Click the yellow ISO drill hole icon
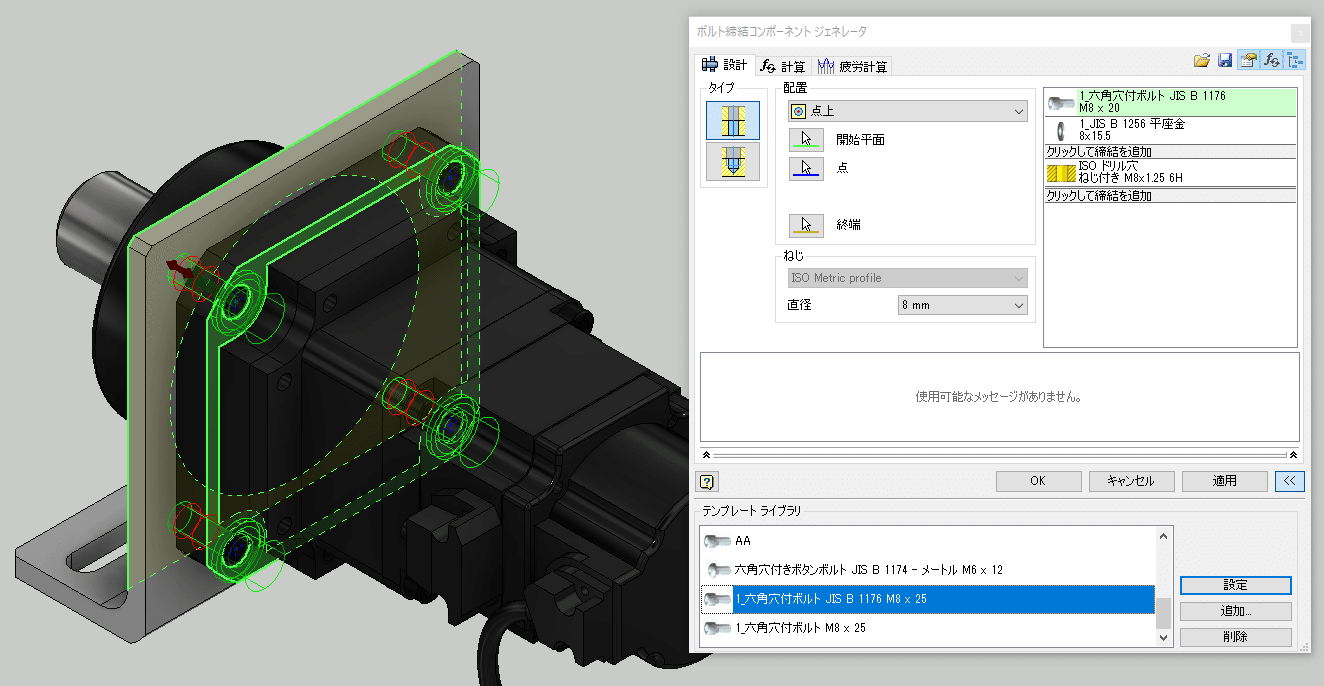Viewport: 1324px width, 686px height. coord(1060,172)
